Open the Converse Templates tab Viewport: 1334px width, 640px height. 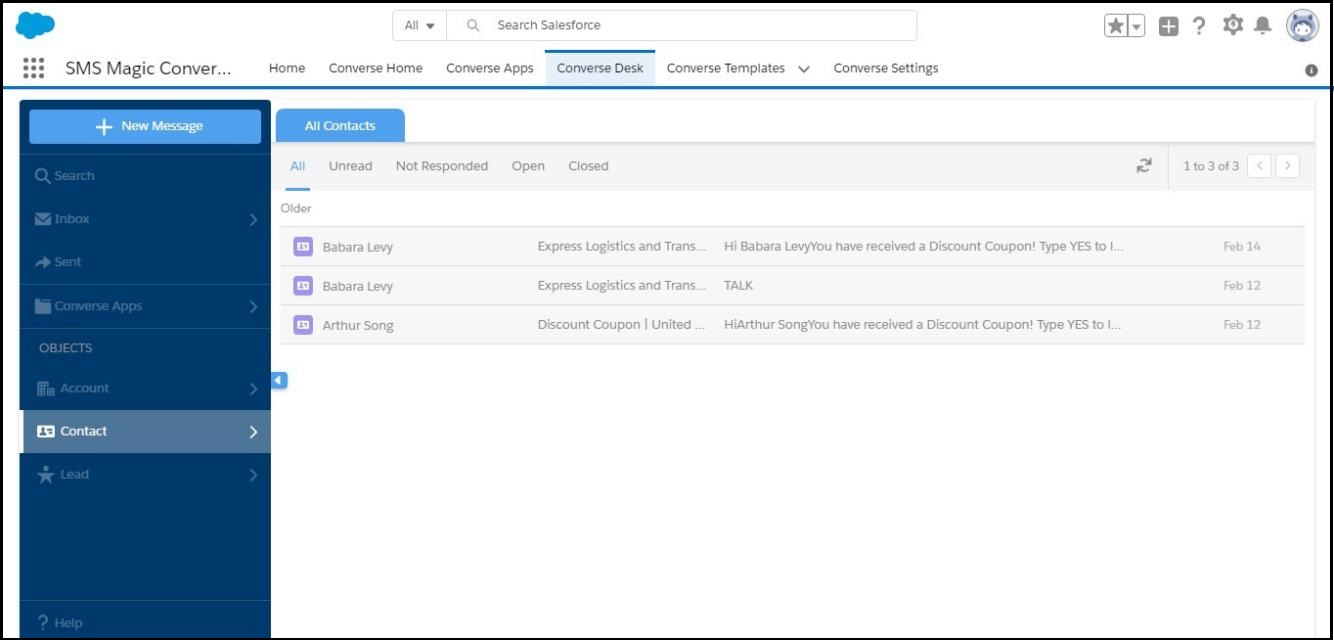pyautogui.click(x=726, y=68)
